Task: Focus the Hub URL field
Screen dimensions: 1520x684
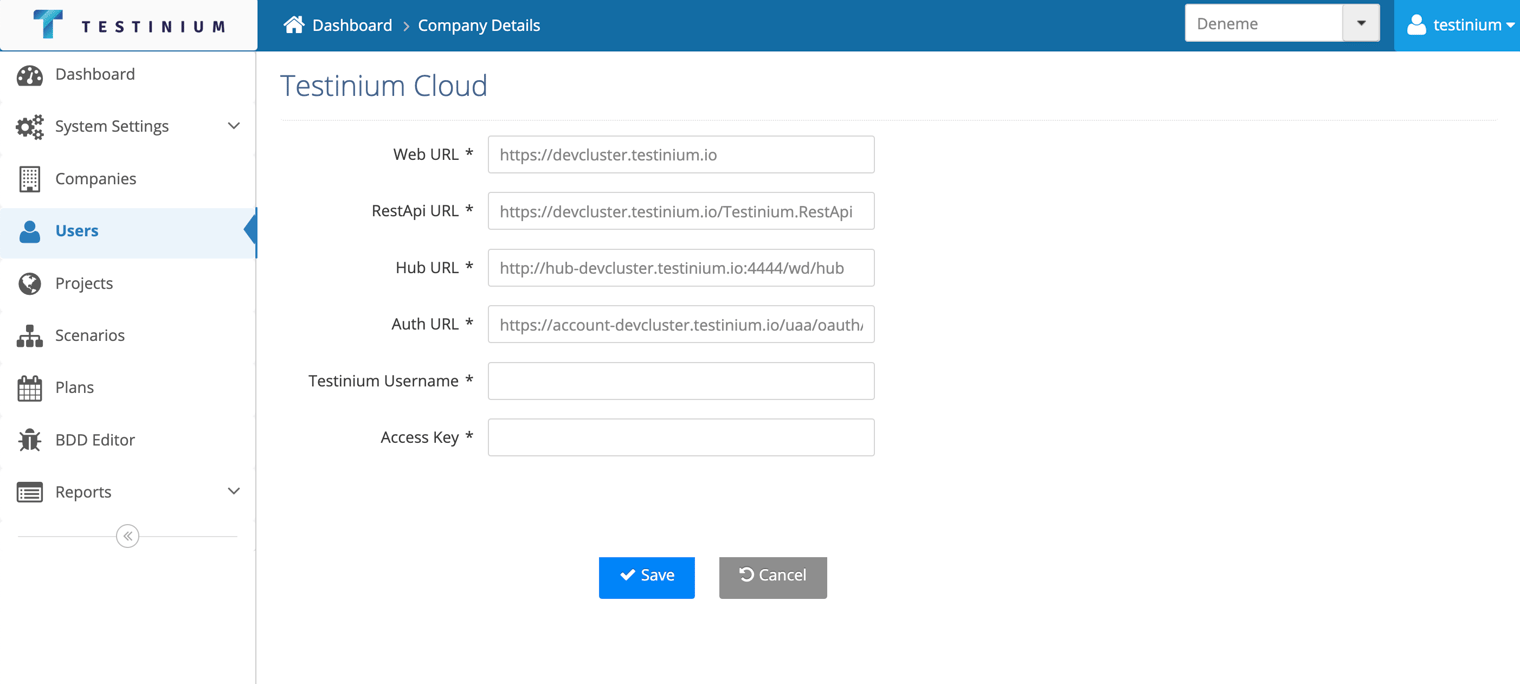Action: (681, 268)
